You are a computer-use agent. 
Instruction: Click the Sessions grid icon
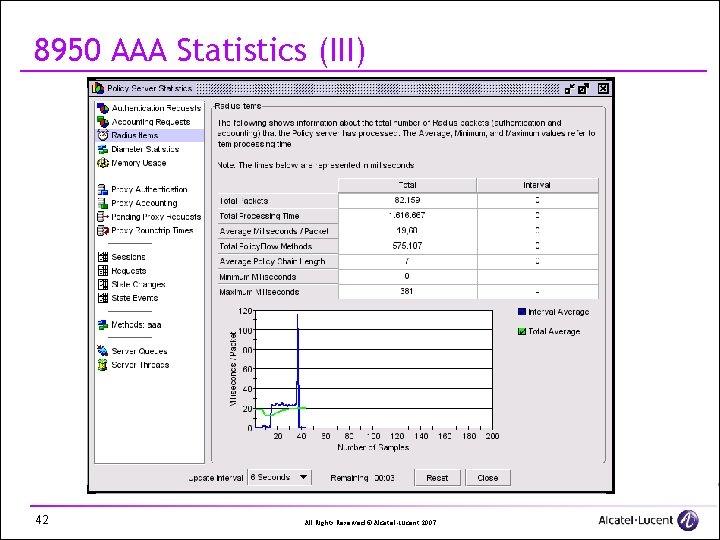103,257
